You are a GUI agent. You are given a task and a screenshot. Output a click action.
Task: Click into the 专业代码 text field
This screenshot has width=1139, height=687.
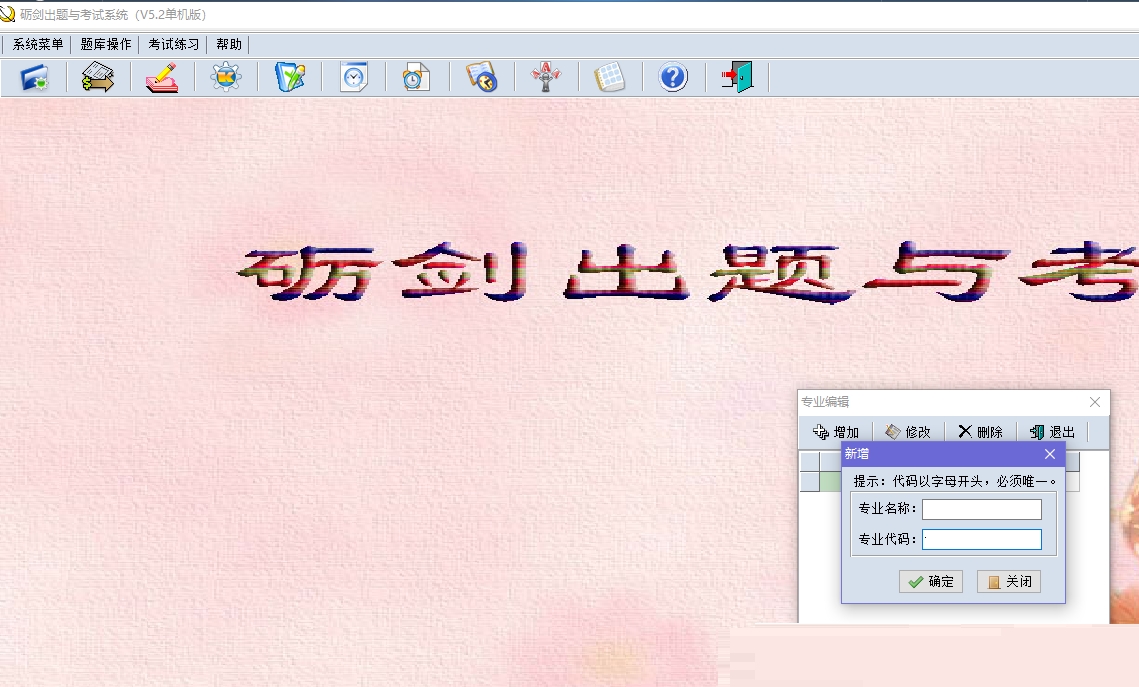(981, 540)
